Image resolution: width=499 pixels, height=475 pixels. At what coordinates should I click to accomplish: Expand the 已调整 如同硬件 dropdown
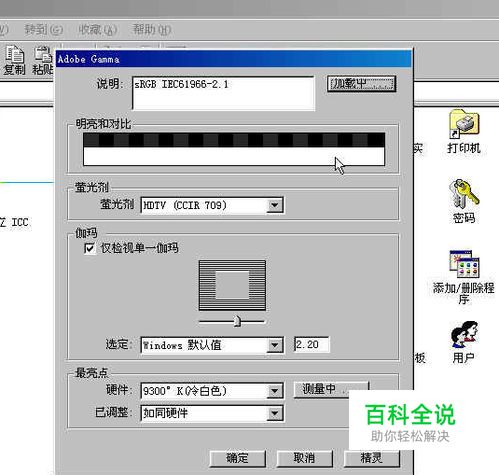point(275,413)
